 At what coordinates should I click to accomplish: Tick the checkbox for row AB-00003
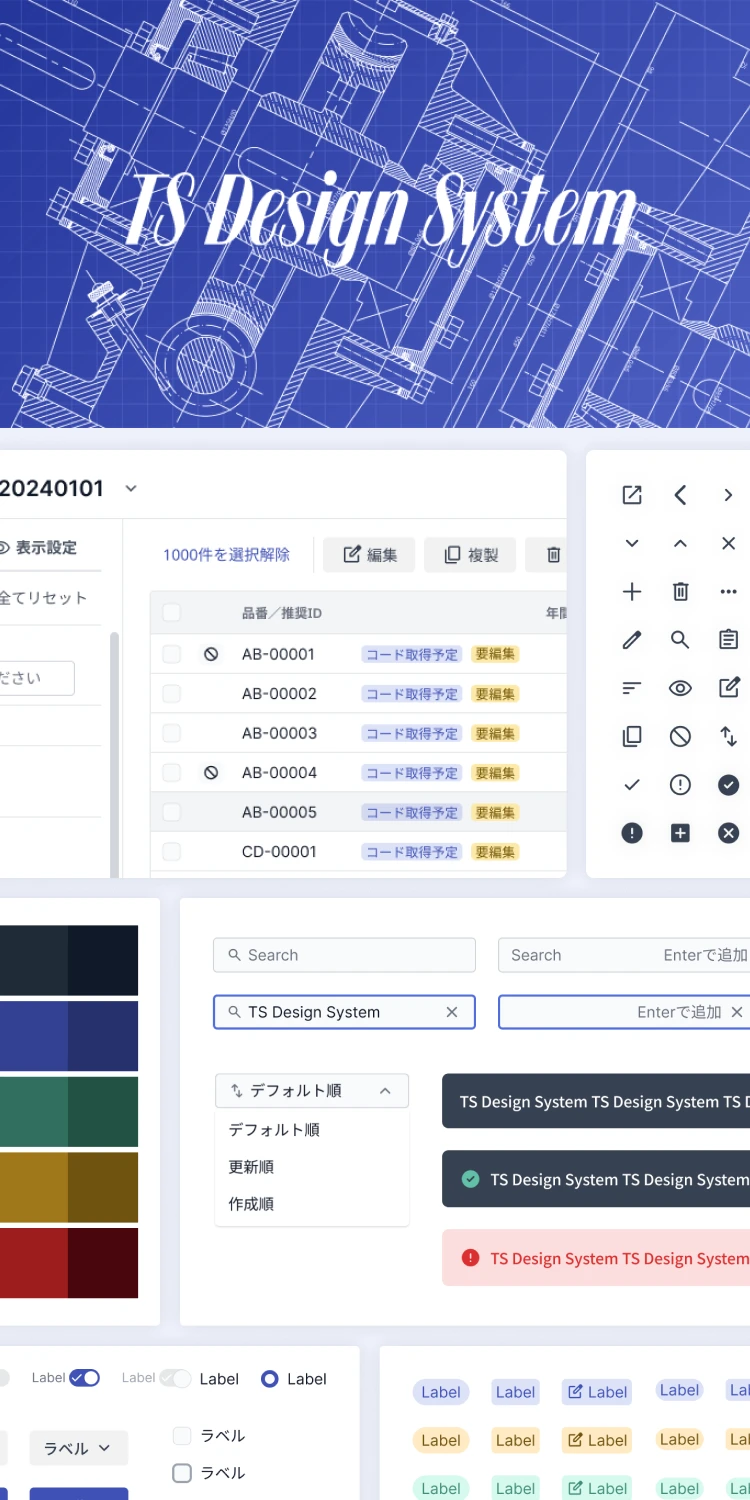[172, 733]
